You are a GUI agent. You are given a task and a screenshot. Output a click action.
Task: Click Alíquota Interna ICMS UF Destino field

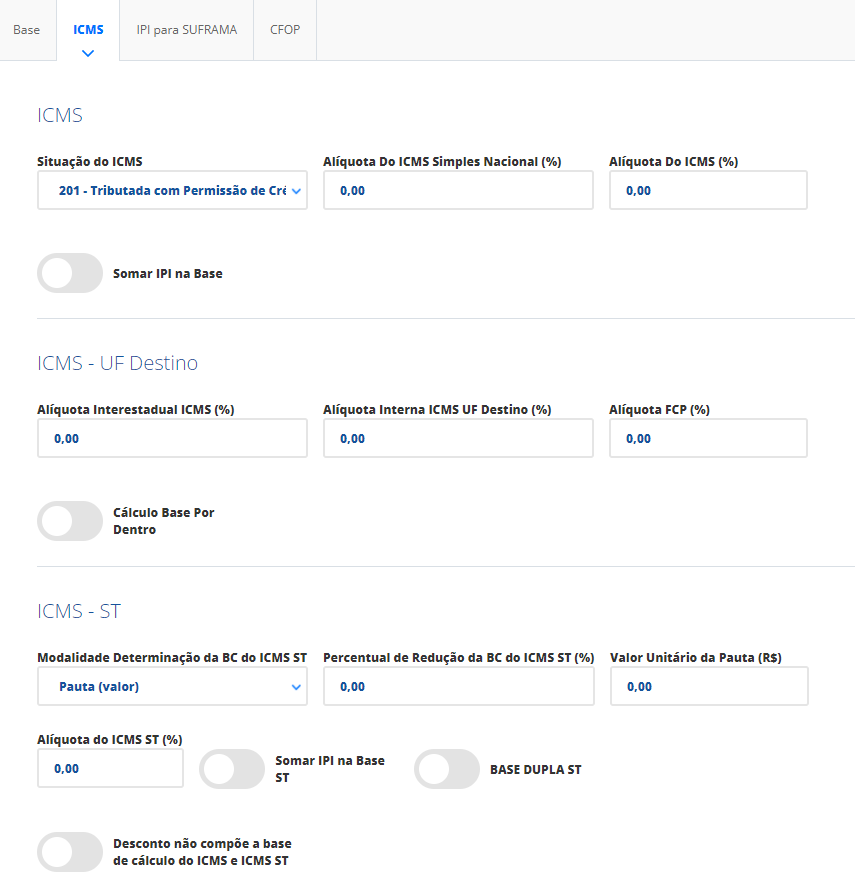tap(458, 438)
